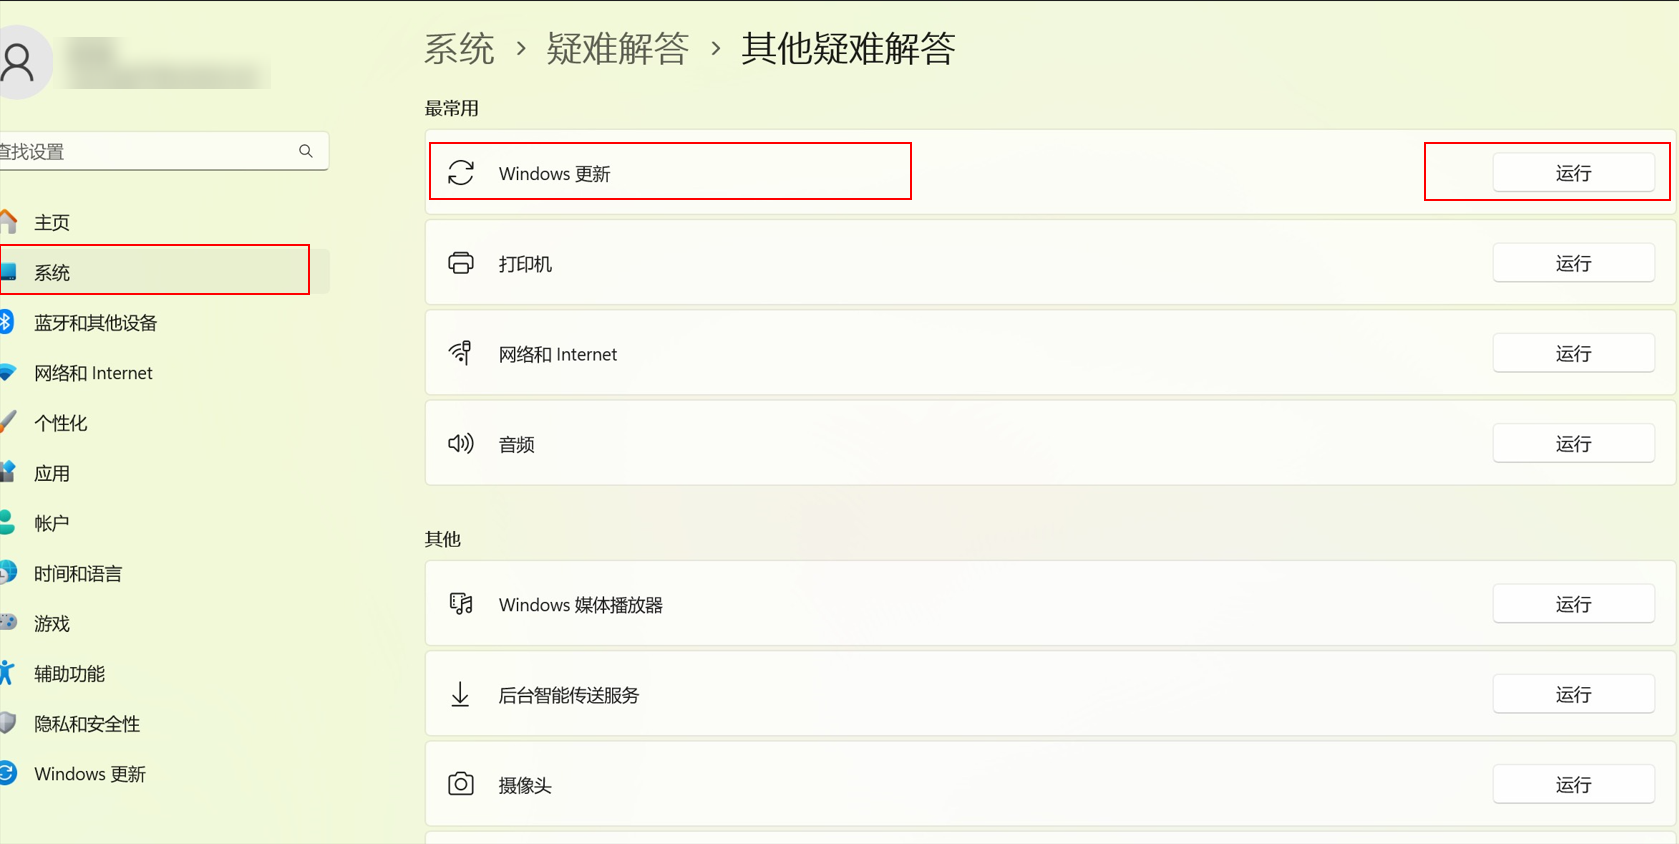Click the 音频 speaker icon

click(x=461, y=443)
